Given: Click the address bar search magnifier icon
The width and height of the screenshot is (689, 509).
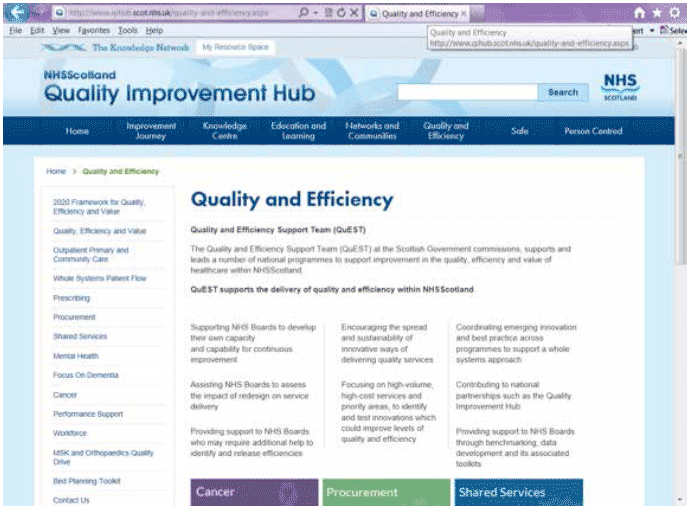Looking at the screenshot, I should (303, 13).
